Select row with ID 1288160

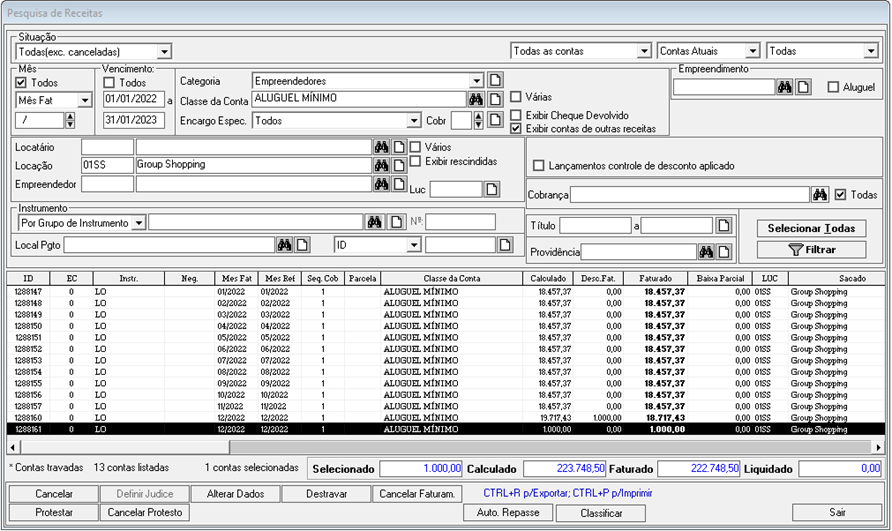(x=445, y=418)
